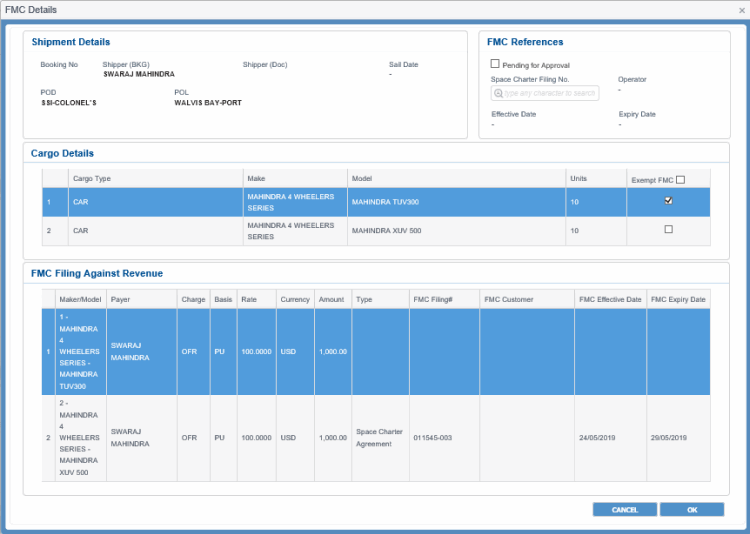
Task: Type in Space Charter Filing No. field
Action: 550,93
